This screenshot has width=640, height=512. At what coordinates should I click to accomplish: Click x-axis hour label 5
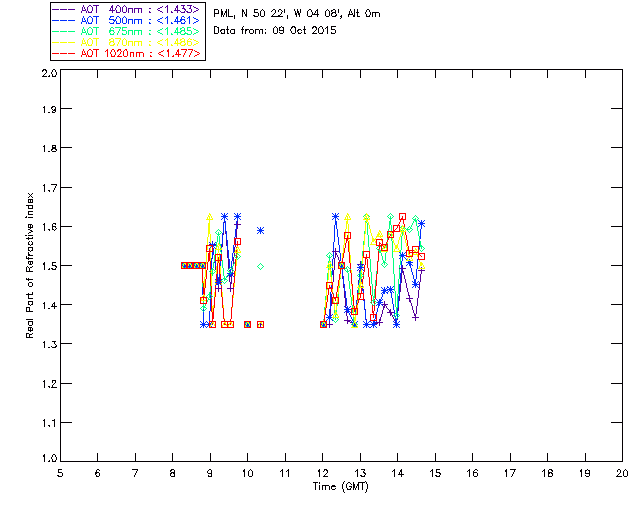(x=60, y=473)
